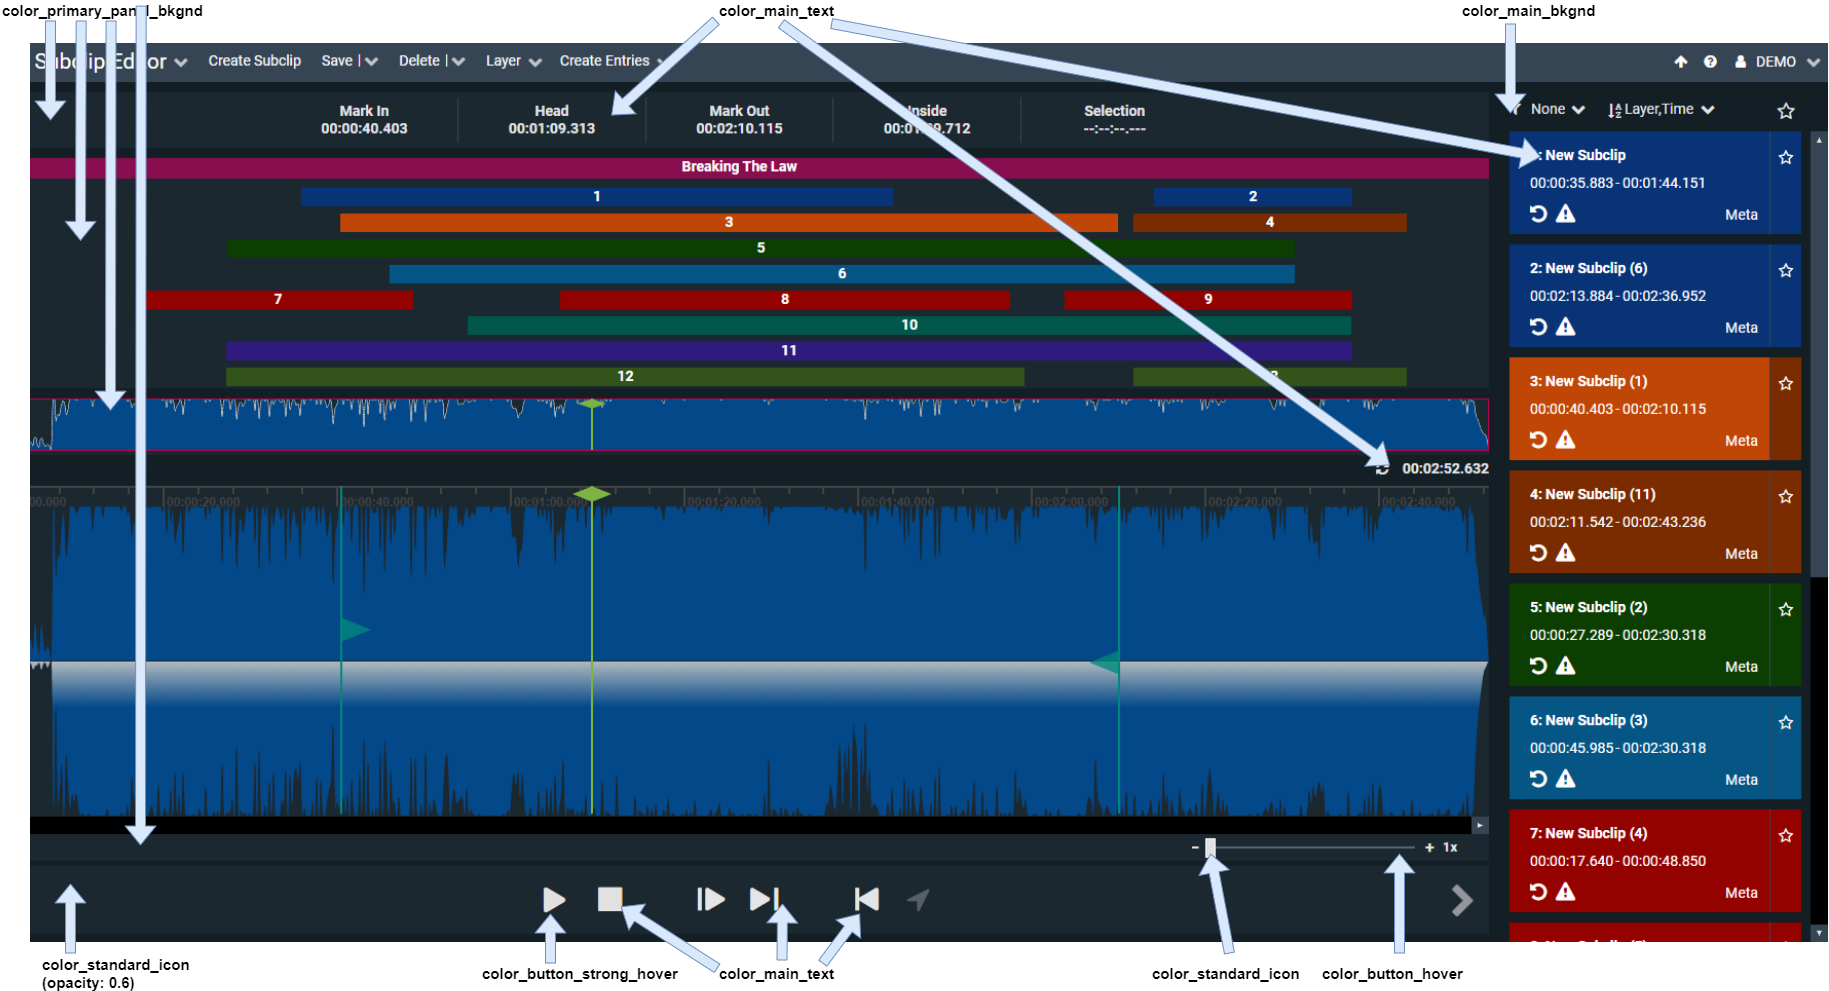Screen dimensions: 1829x991
Task: Click the skip-to-next-mark playback icon
Action: click(764, 899)
